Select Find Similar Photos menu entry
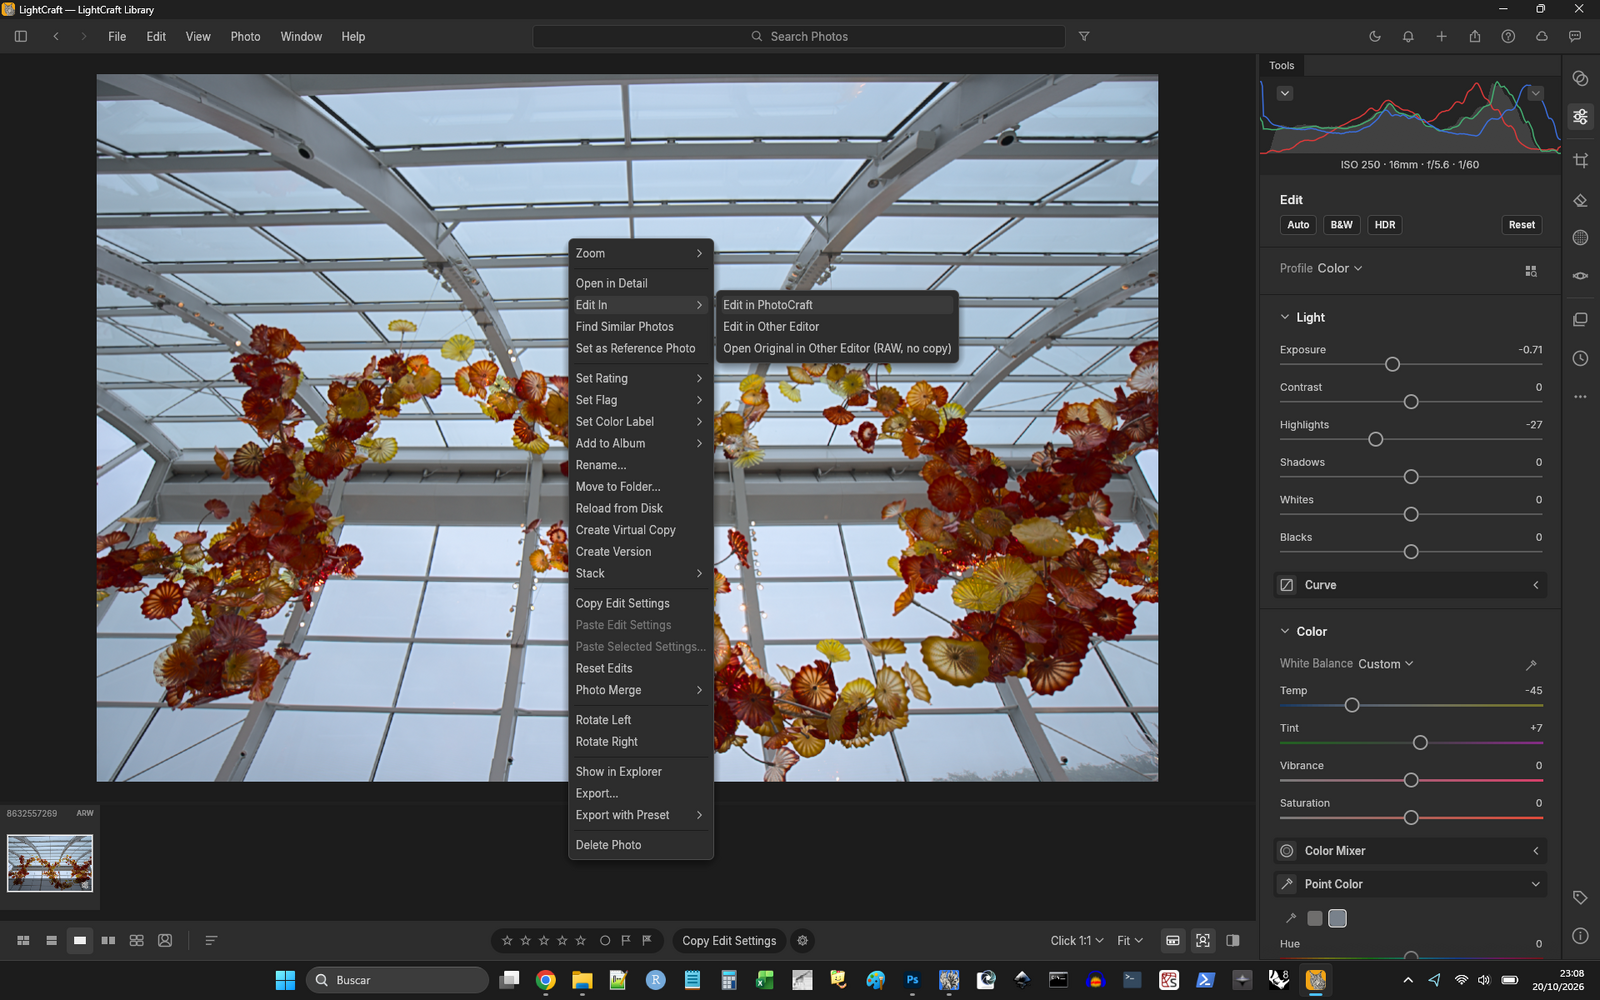 [640, 327]
